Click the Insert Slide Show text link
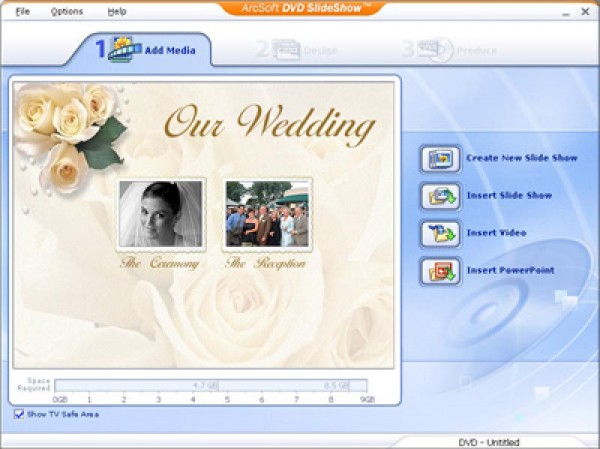The image size is (600, 449). click(x=509, y=195)
